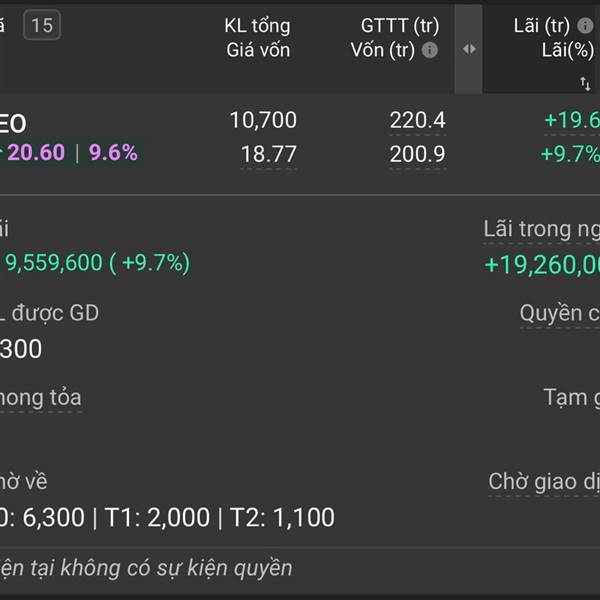Click the info icon next to Vốn (tr)
Image resolution: width=600 pixels, height=600 pixels.
click(x=430, y=50)
